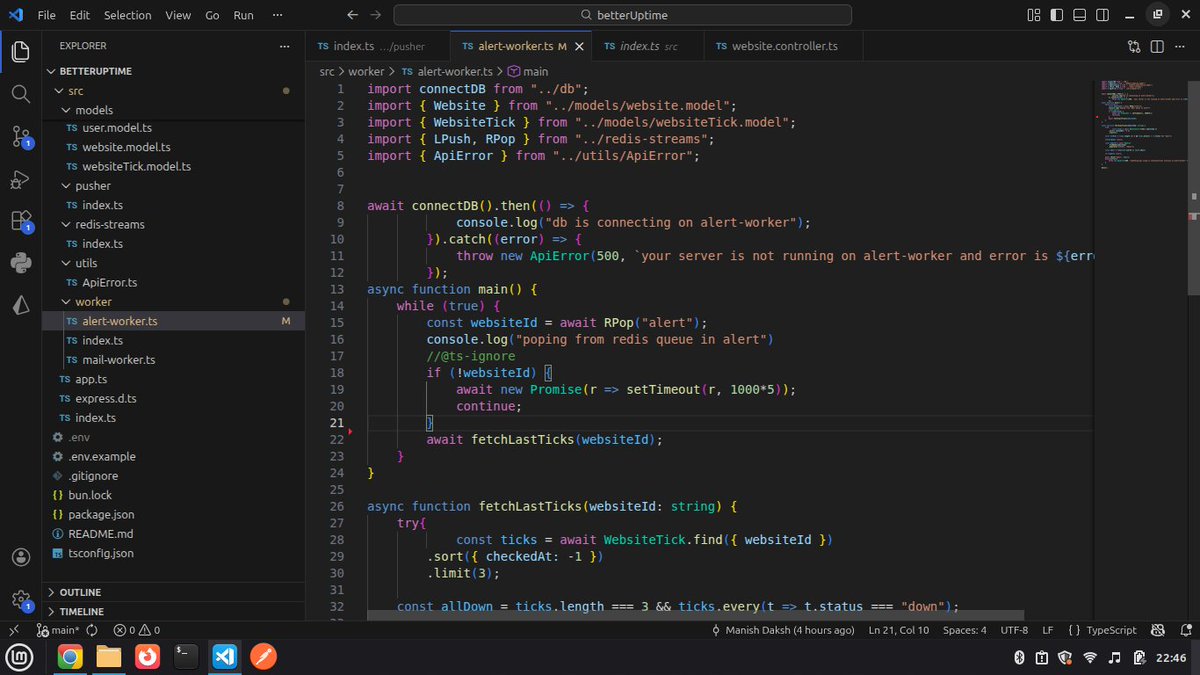The height and width of the screenshot is (675, 1200).
Task: Toggle the Secondary Side Bar layout button
Action: 1104,15
